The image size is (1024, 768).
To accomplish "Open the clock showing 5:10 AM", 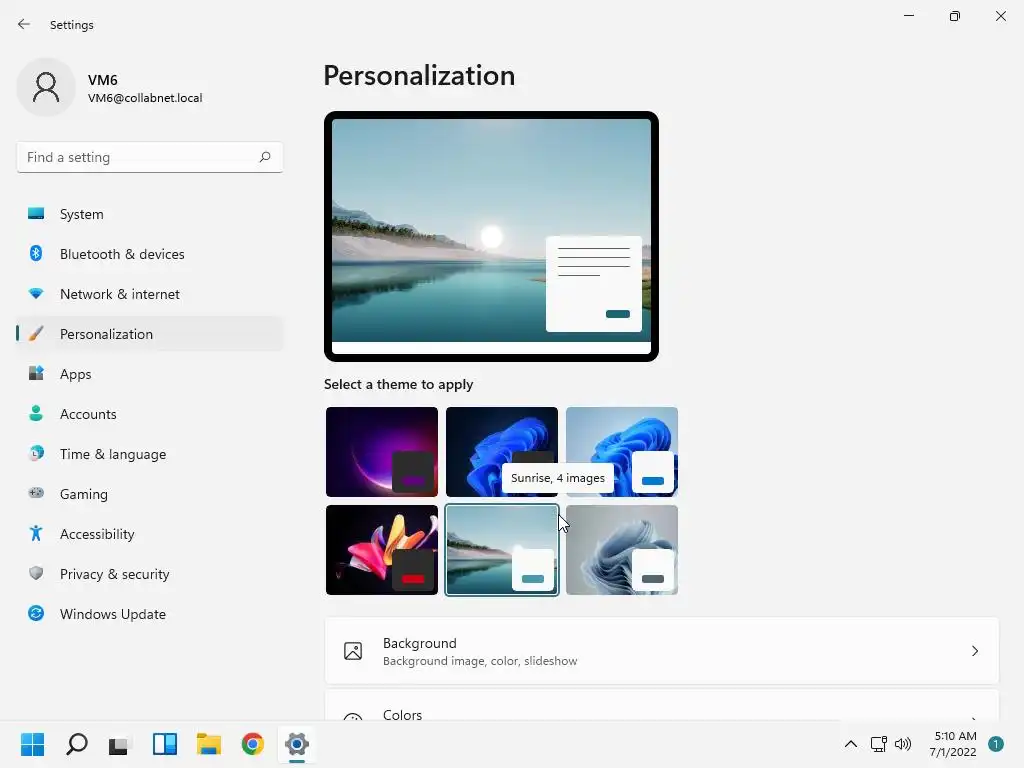I will (x=953, y=744).
